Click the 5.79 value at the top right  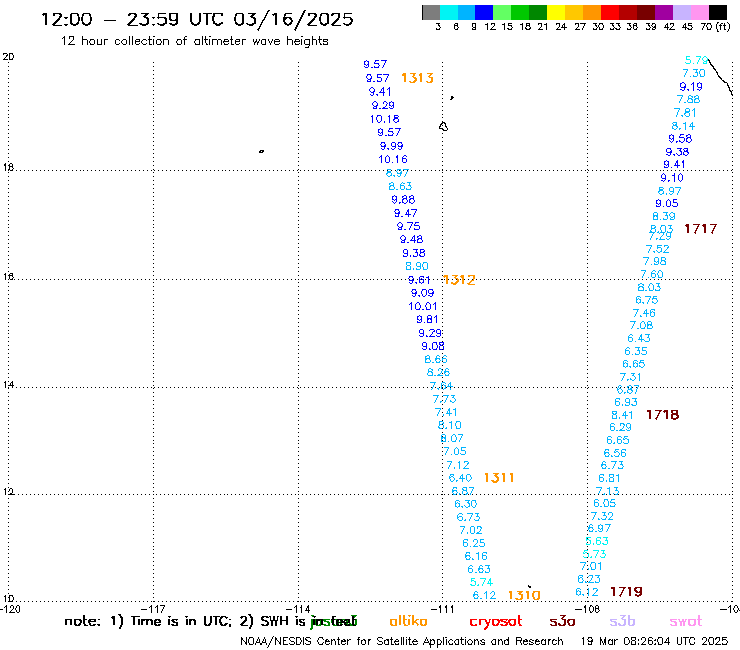697,60
